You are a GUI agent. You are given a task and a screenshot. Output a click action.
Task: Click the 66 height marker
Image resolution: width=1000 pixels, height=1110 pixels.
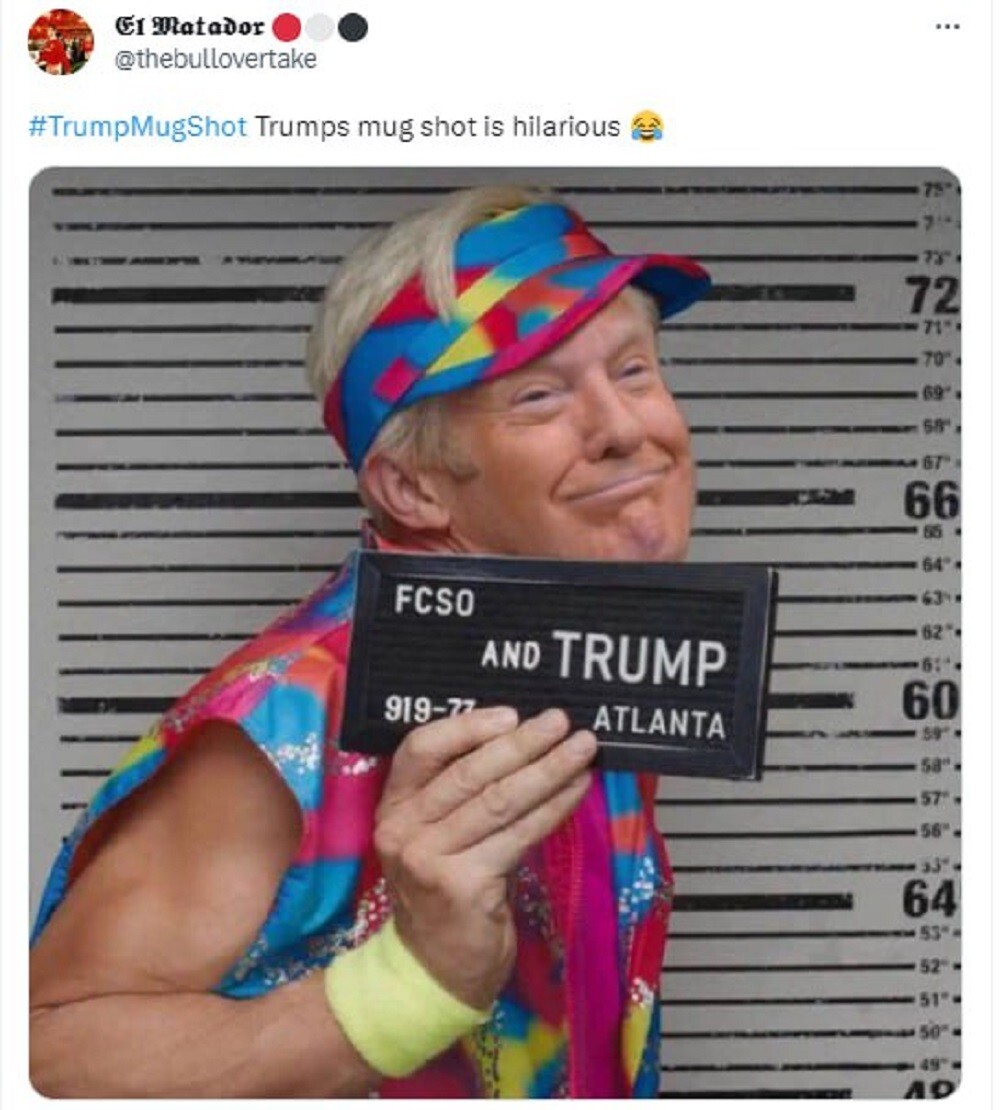(931, 500)
